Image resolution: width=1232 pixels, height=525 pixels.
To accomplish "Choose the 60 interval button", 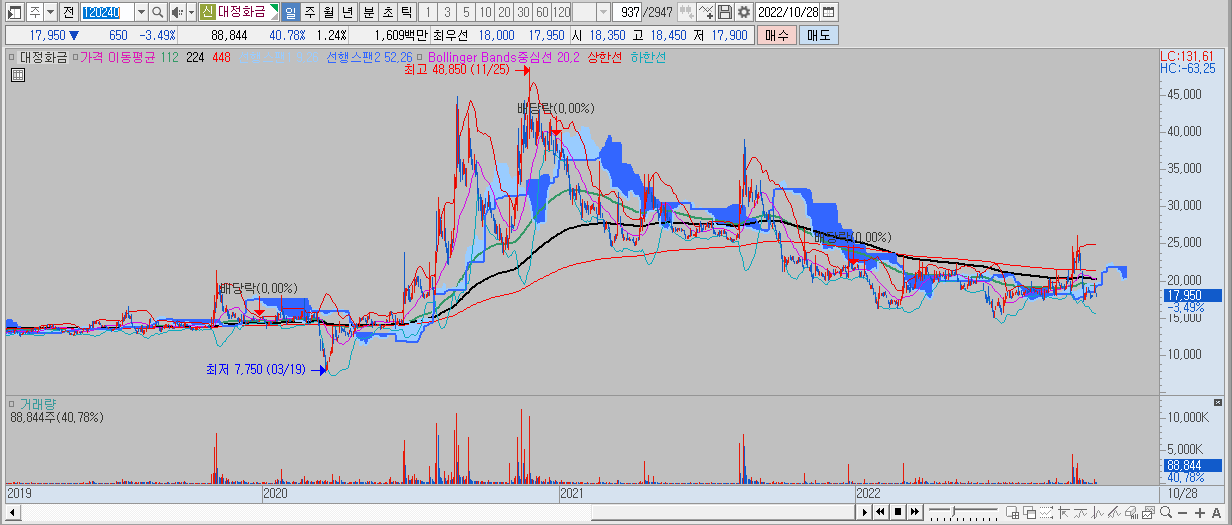I will (541, 12).
